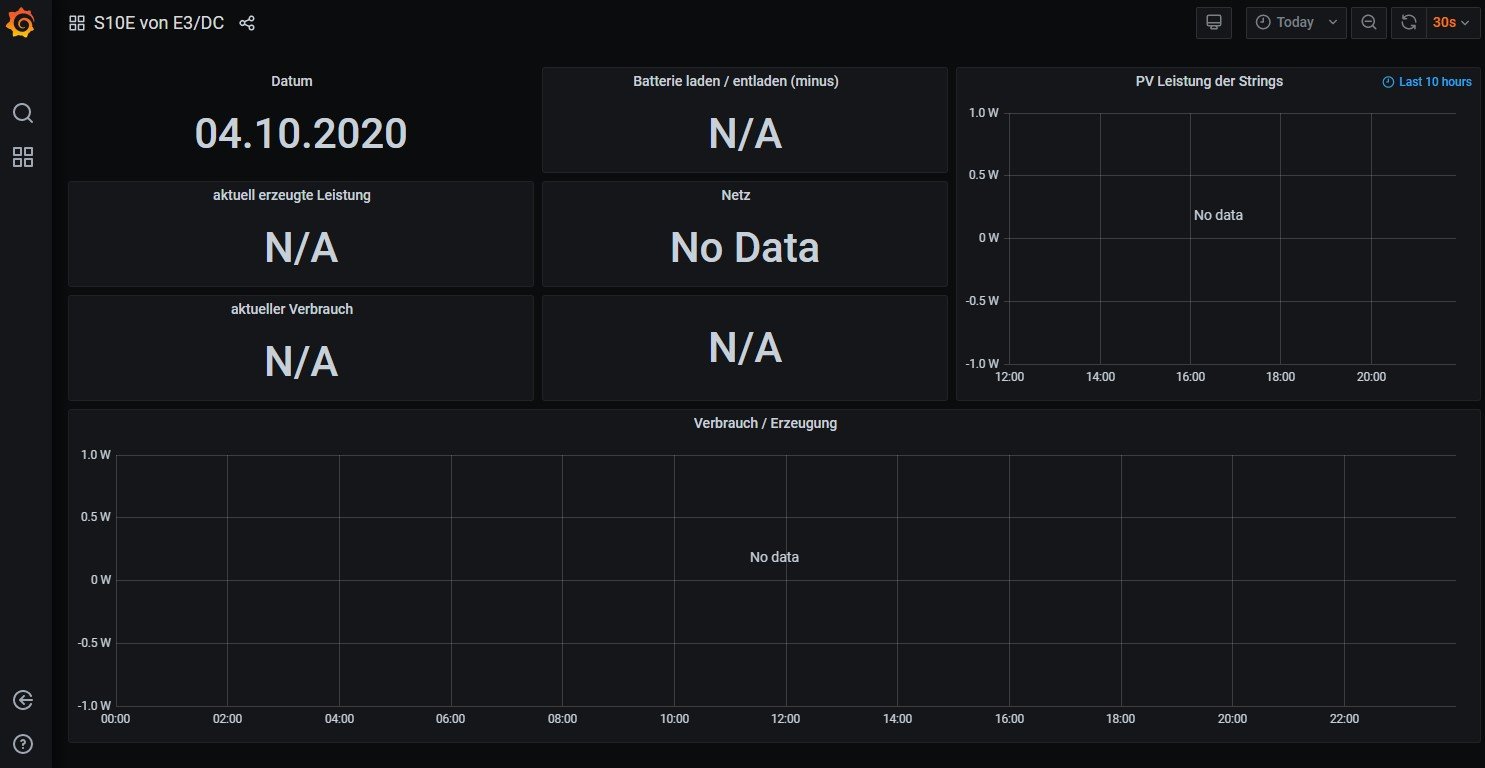Click the Grafana logo home icon
Viewport: 1485px width, 768px height.
point(22,23)
